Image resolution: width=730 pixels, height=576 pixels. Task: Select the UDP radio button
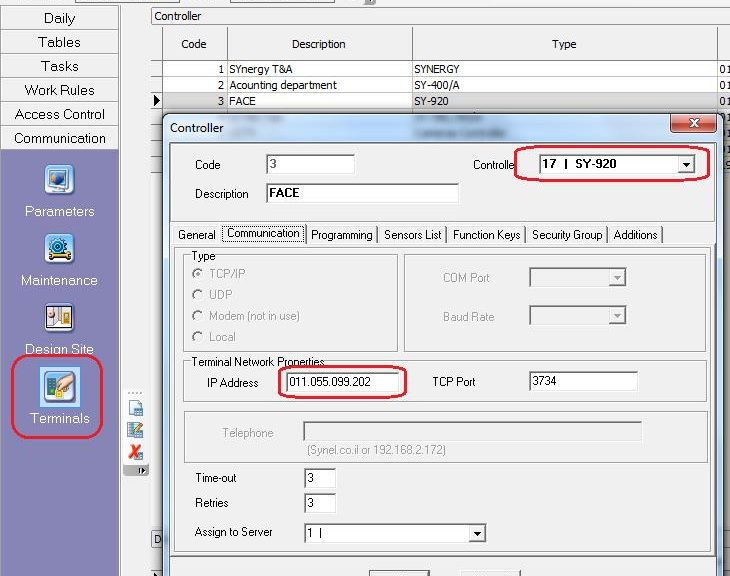(199, 294)
